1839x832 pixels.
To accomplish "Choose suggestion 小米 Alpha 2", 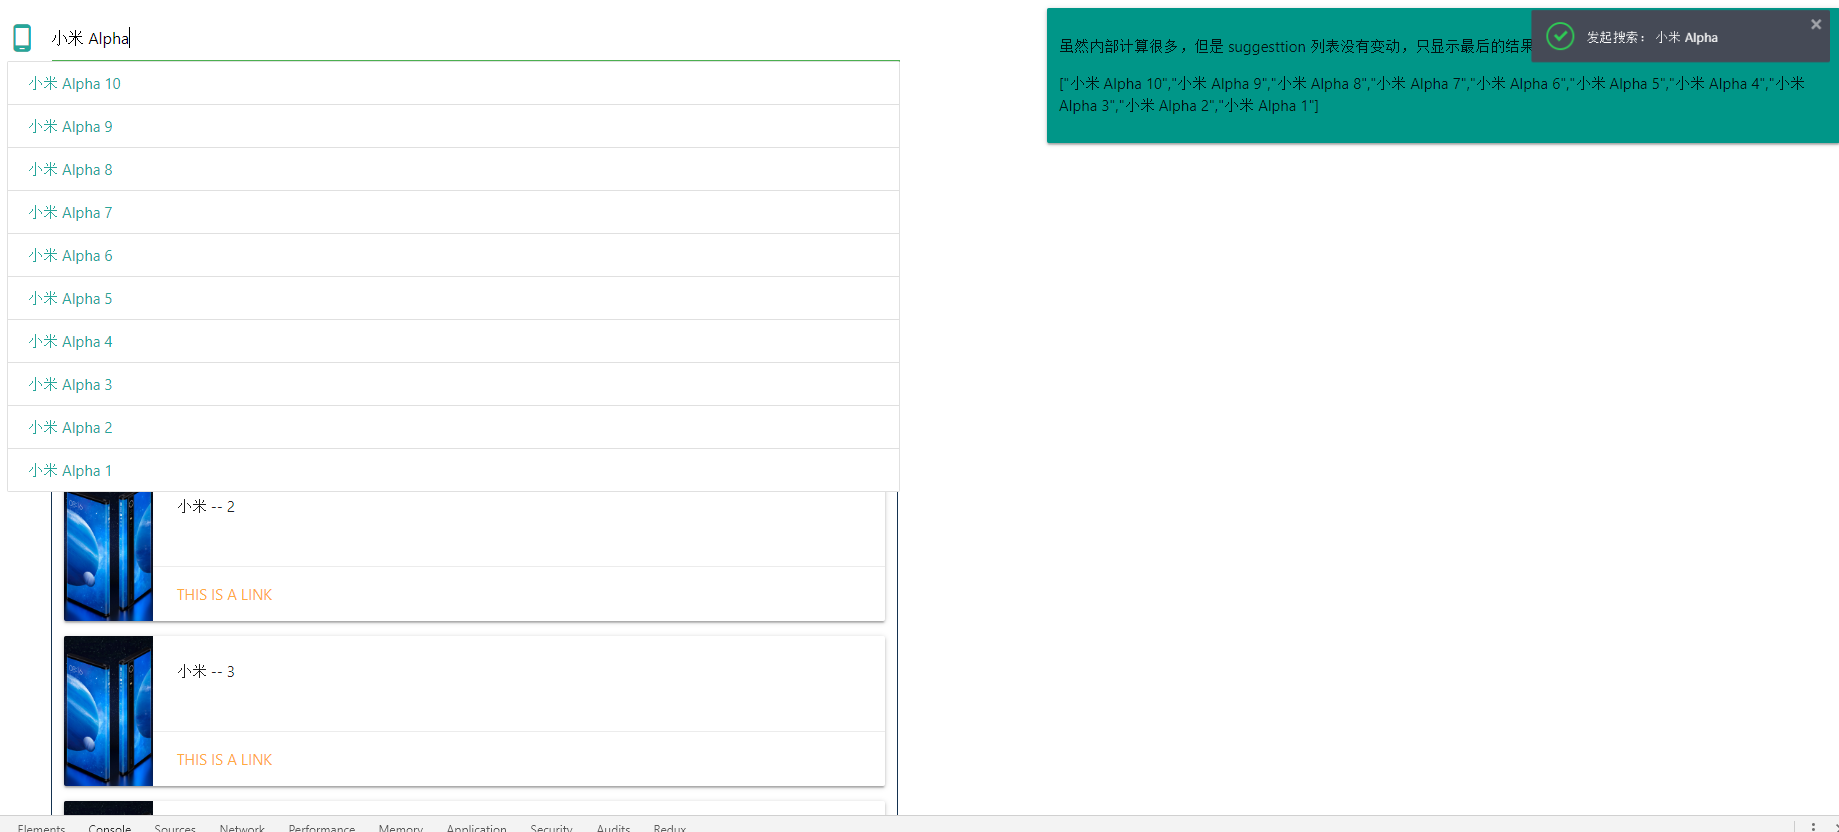I will coord(453,427).
